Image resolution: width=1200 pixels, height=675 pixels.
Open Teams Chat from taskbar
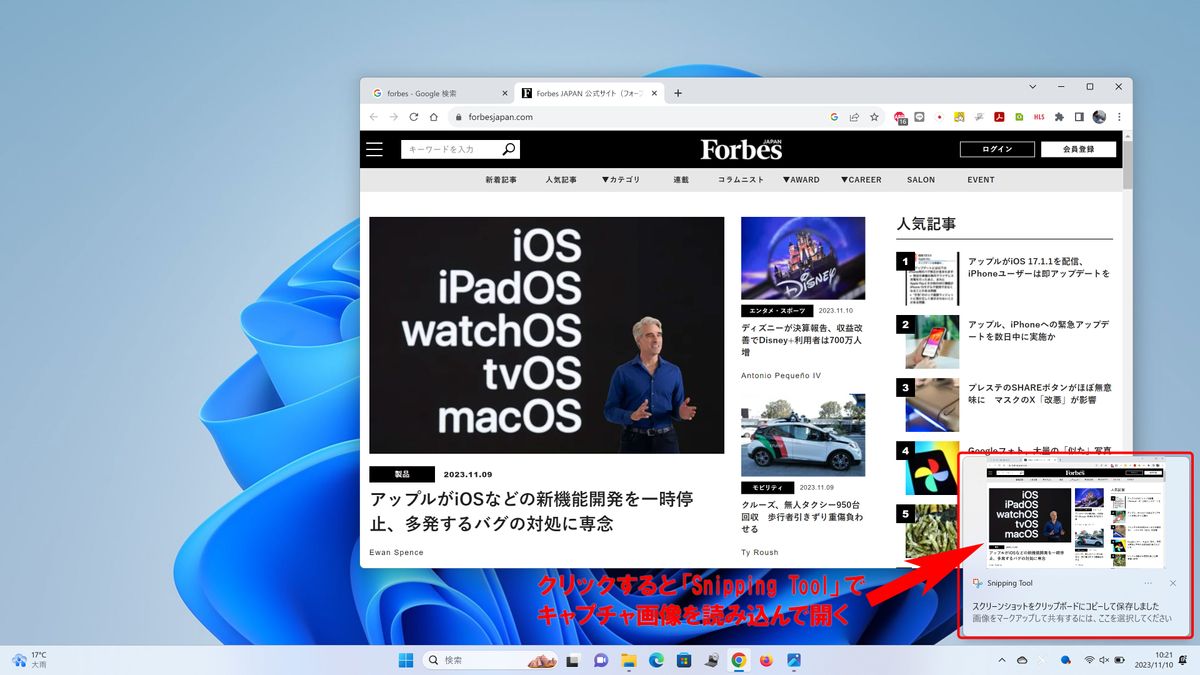click(601, 660)
